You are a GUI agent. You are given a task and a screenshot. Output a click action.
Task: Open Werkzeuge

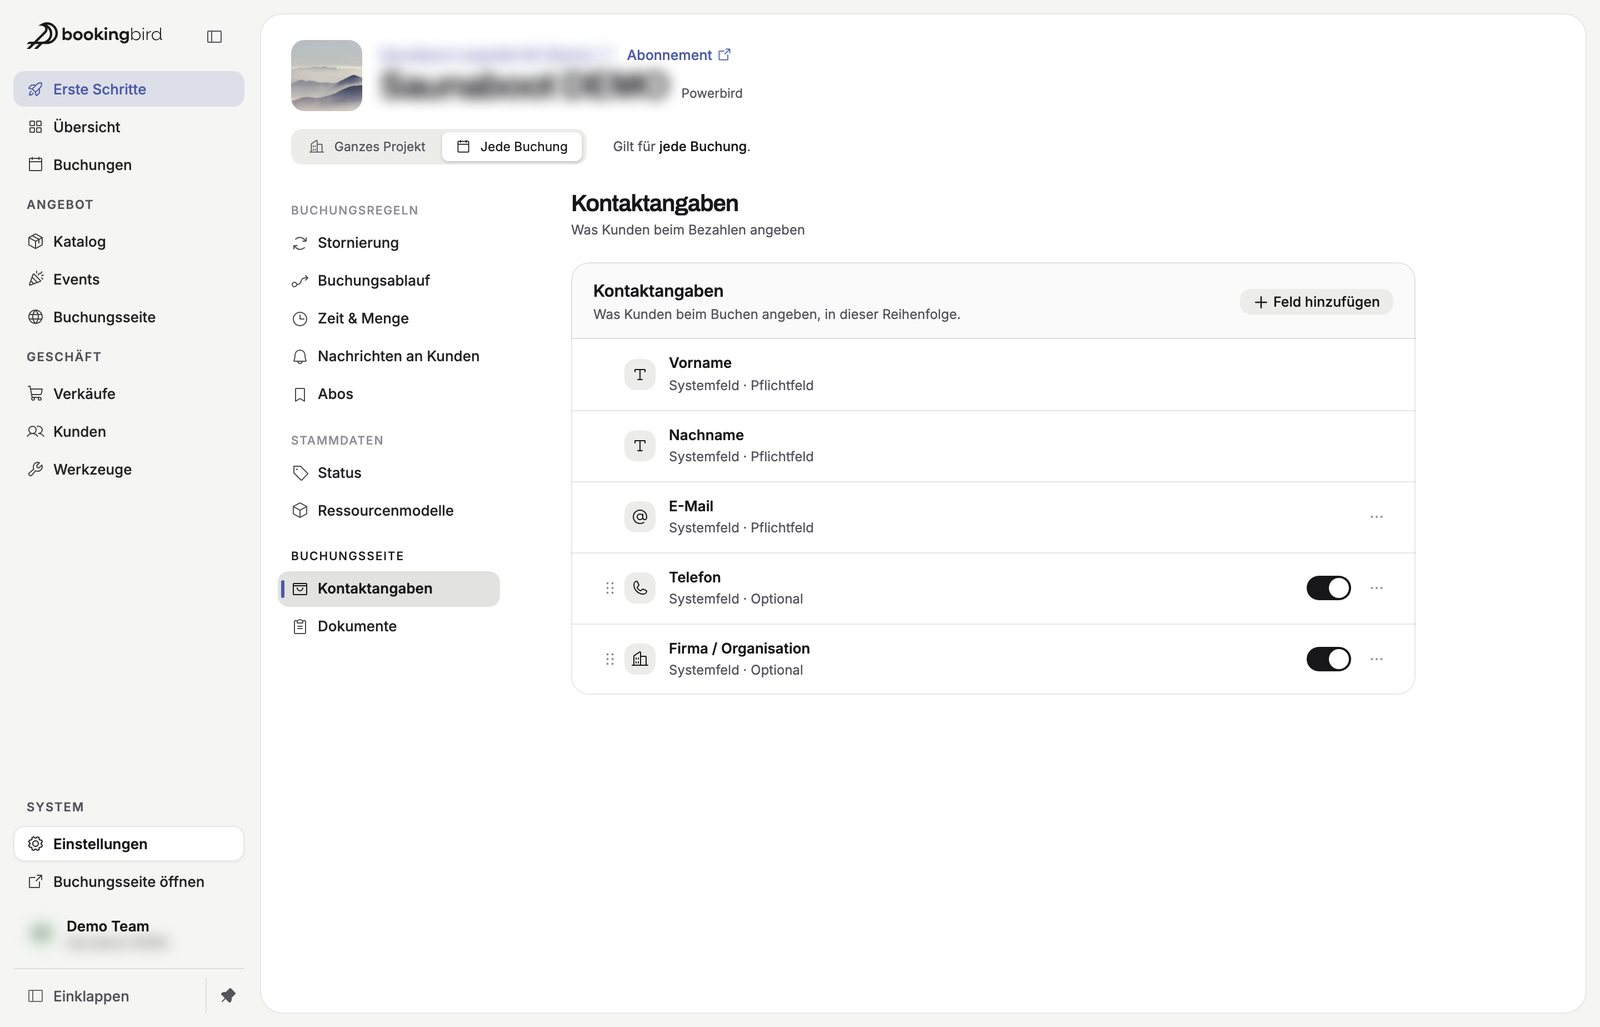tap(129, 469)
